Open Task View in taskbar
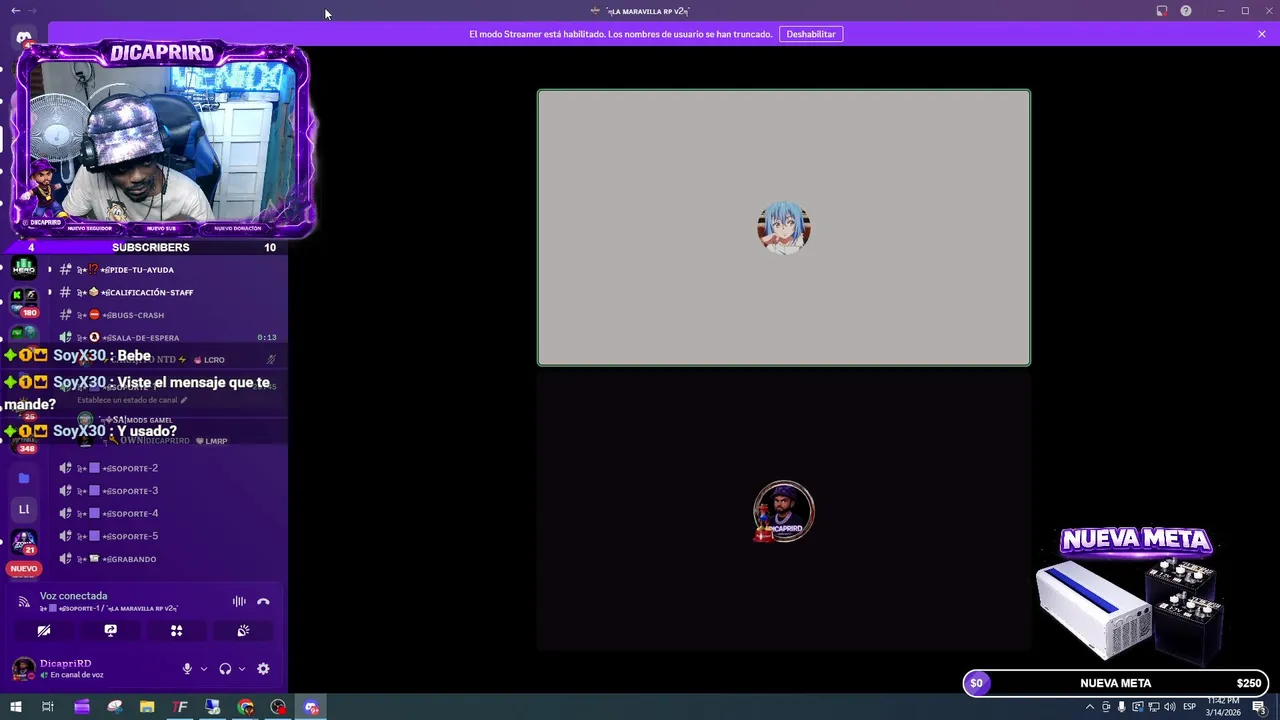 tap(47, 707)
